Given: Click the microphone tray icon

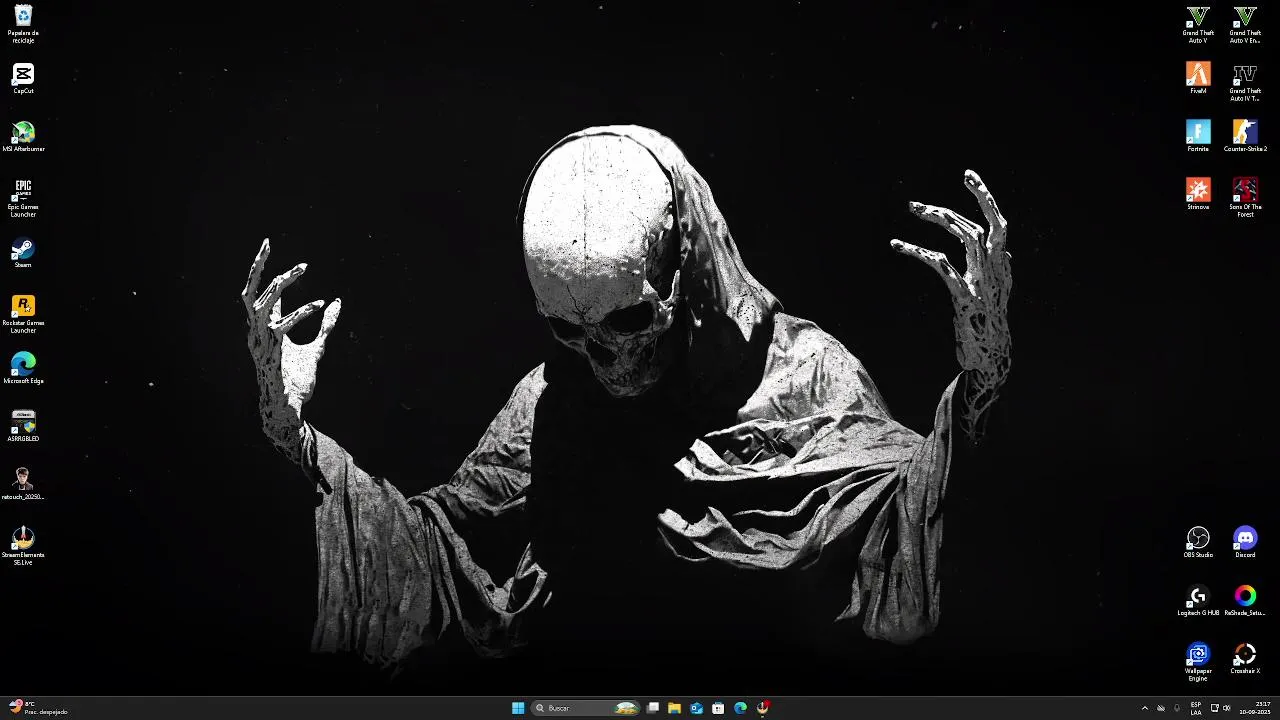Looking at the screenshot, I should (1176, 708).
